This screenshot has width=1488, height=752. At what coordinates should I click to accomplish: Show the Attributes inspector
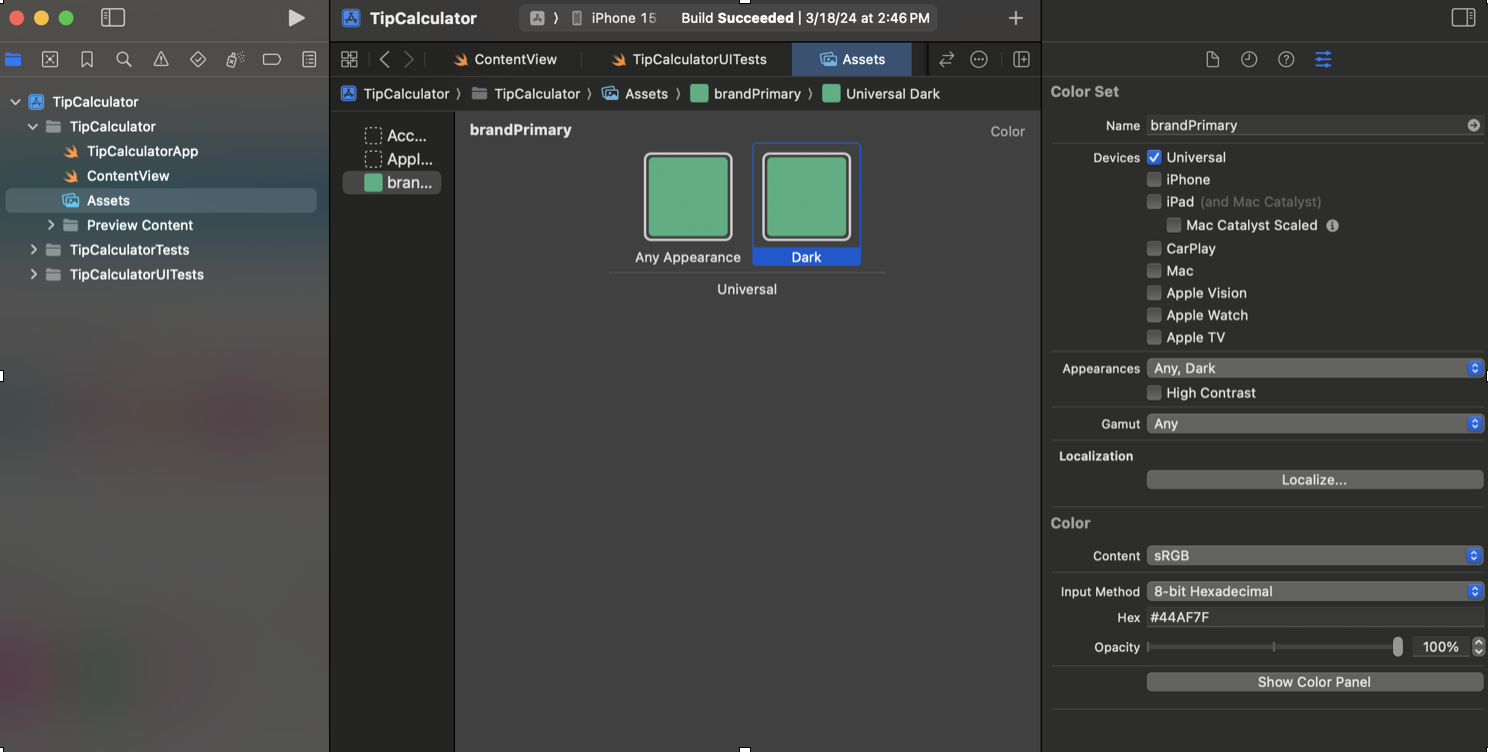click(x=1323, y=60)
